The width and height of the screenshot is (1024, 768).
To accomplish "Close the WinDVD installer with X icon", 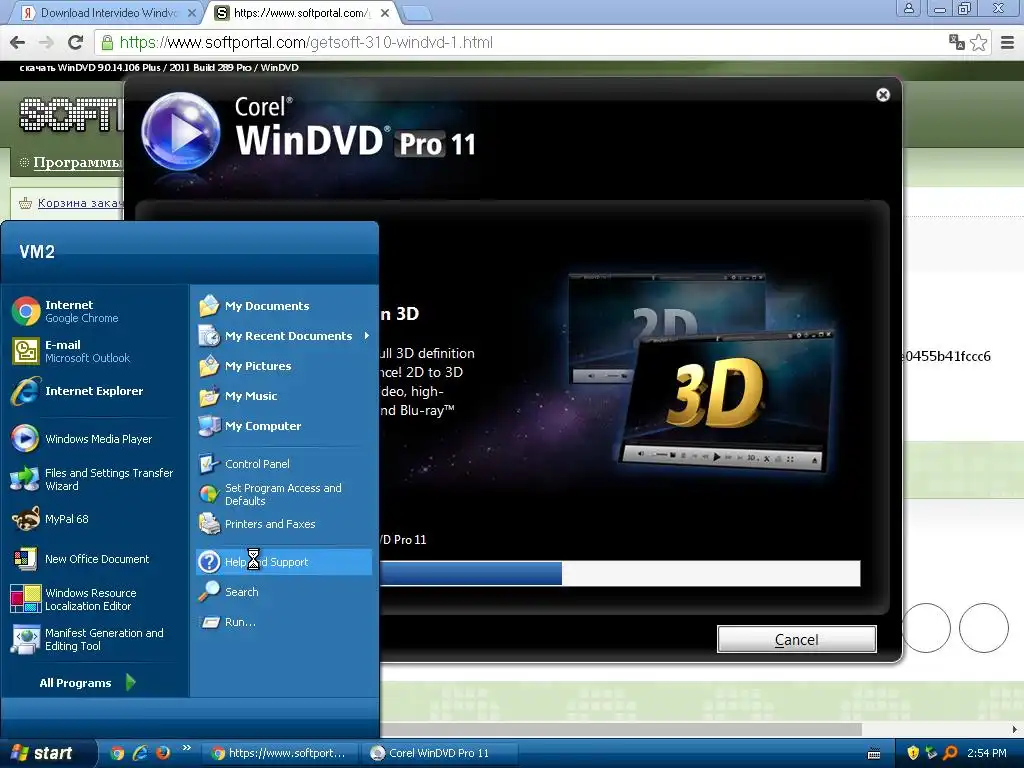I will pyautogui.click(x=883, y=95).
